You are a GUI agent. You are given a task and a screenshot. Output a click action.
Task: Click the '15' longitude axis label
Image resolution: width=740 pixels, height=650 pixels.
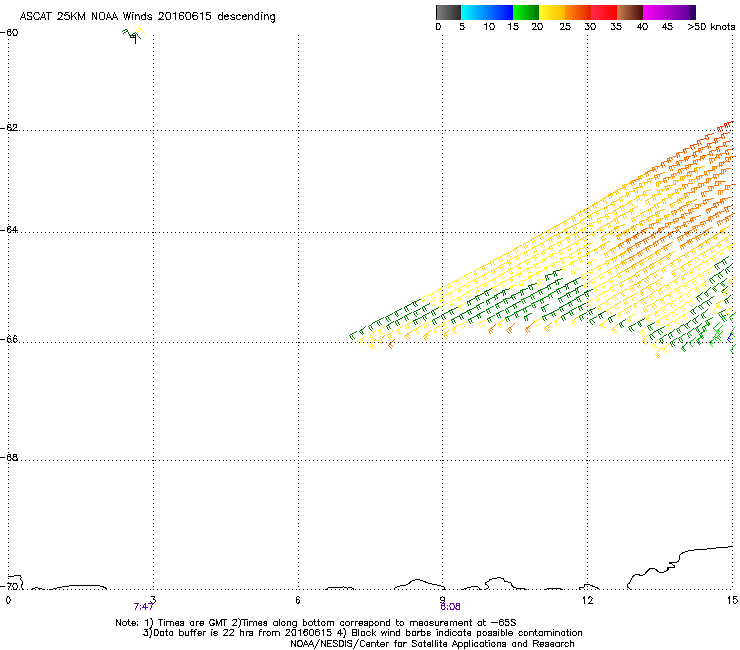pos(732,600)
